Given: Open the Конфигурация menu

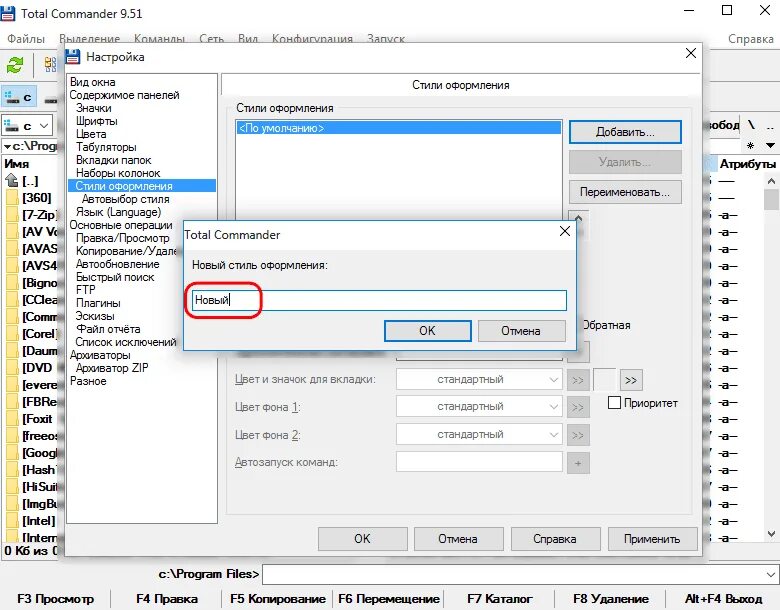Looking at the screenshot, I should point(312,39).
